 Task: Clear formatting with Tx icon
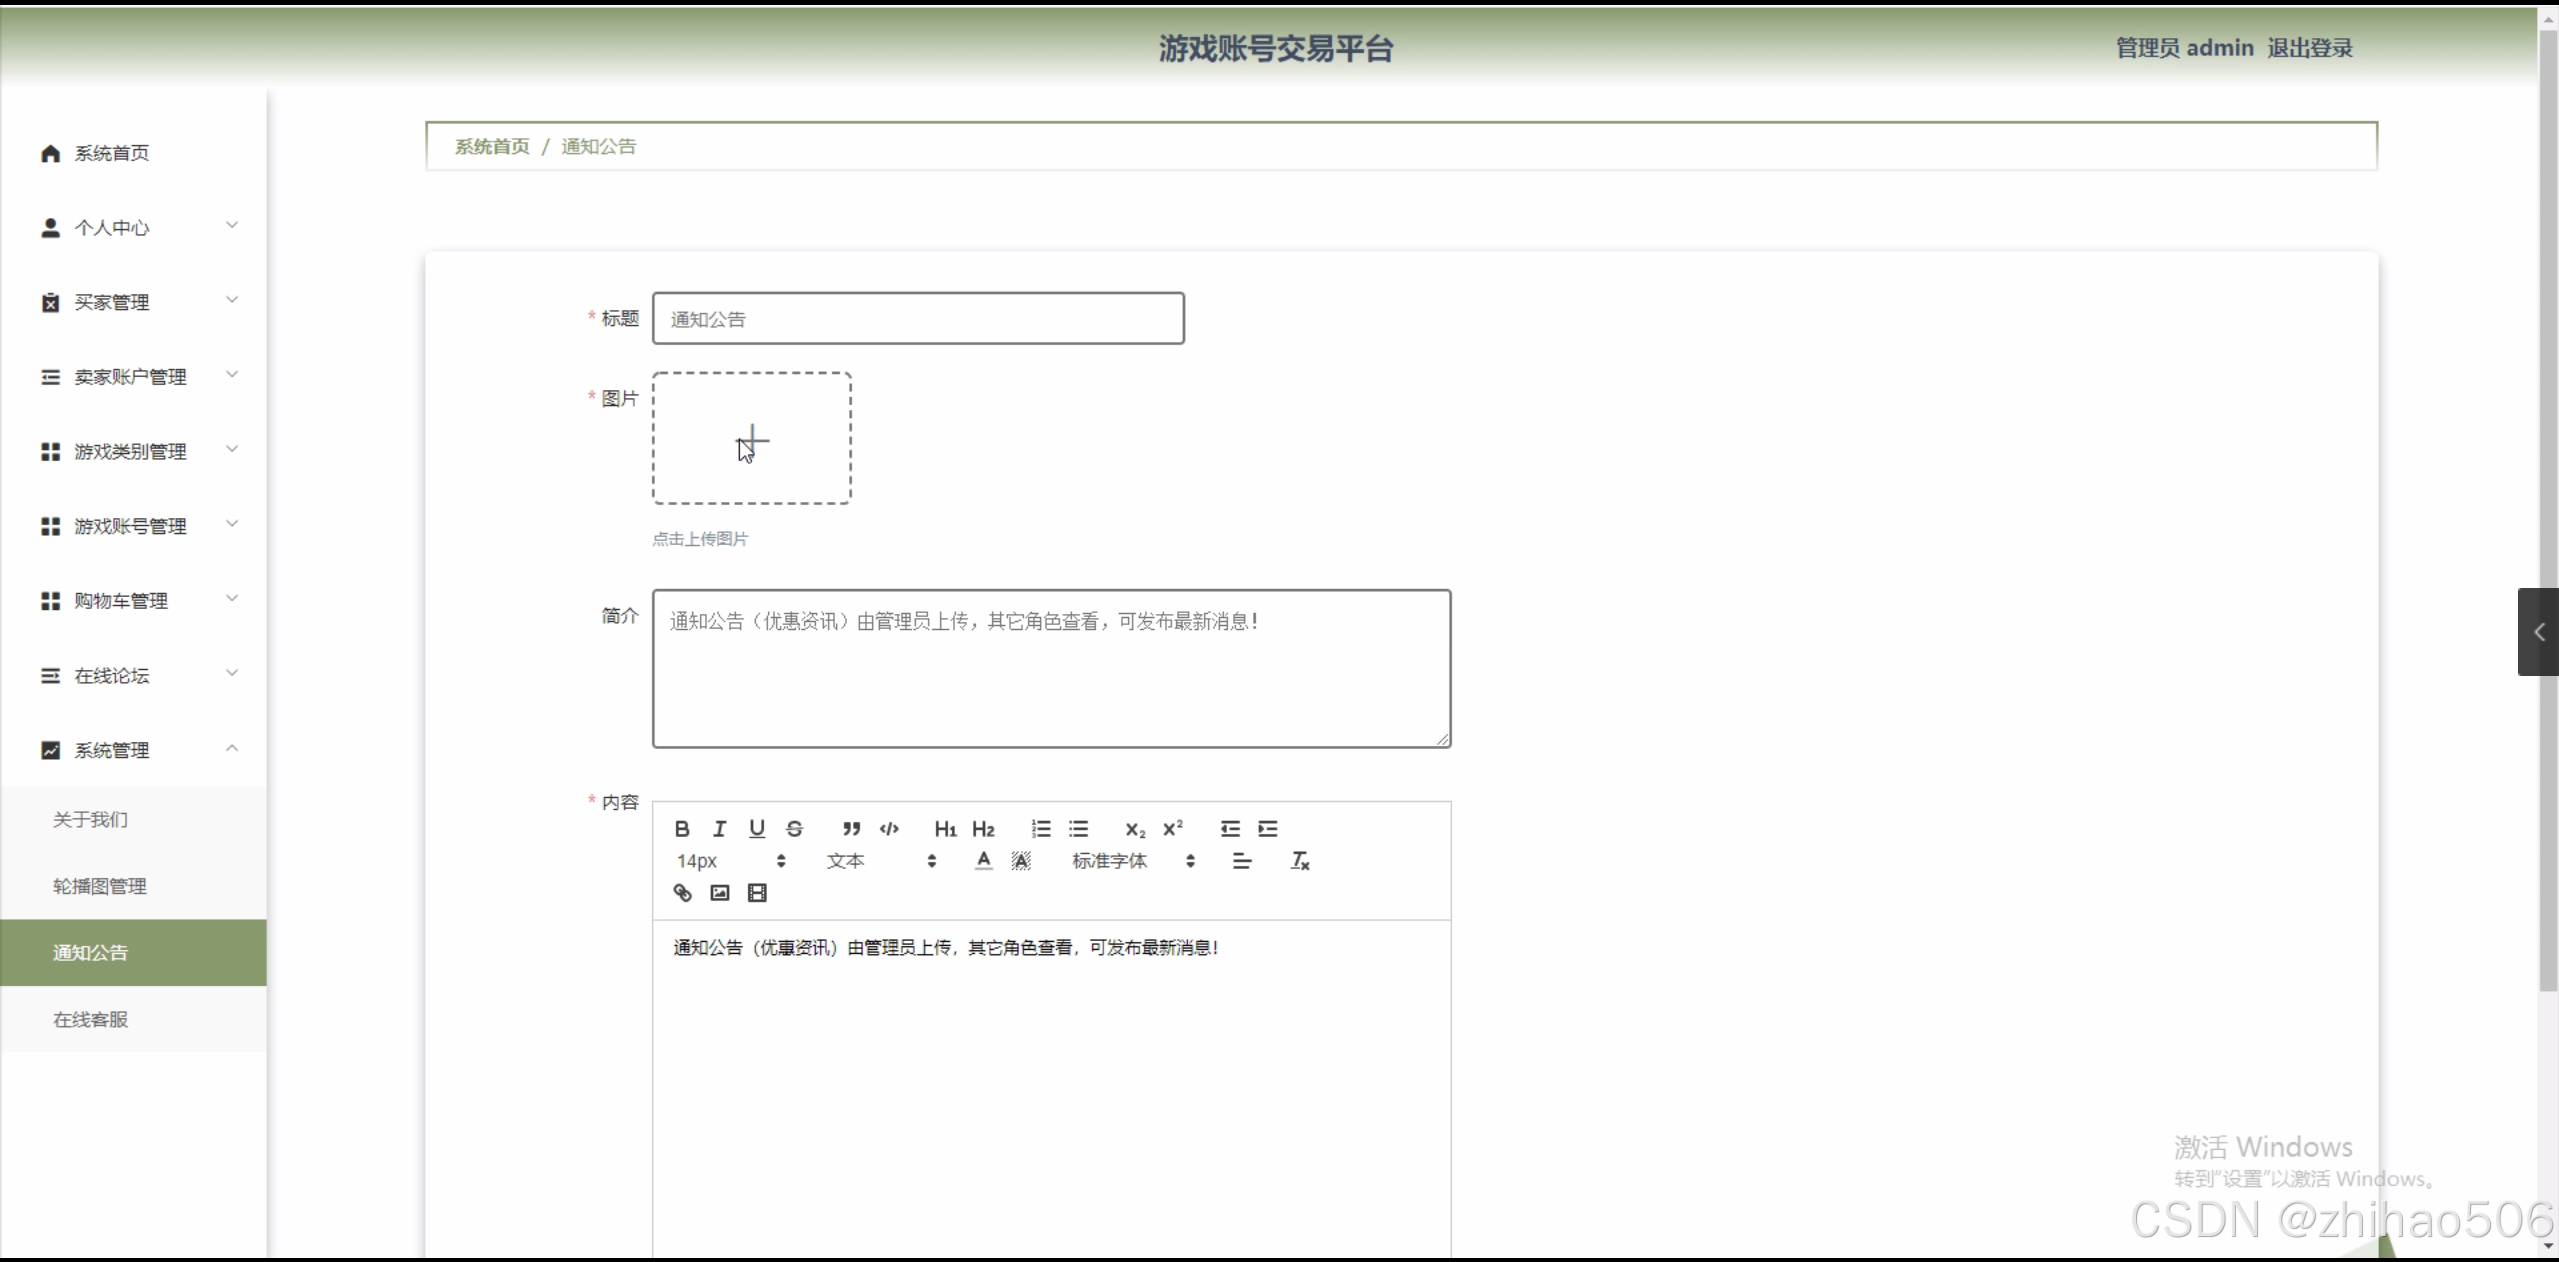coord(1299,861)
